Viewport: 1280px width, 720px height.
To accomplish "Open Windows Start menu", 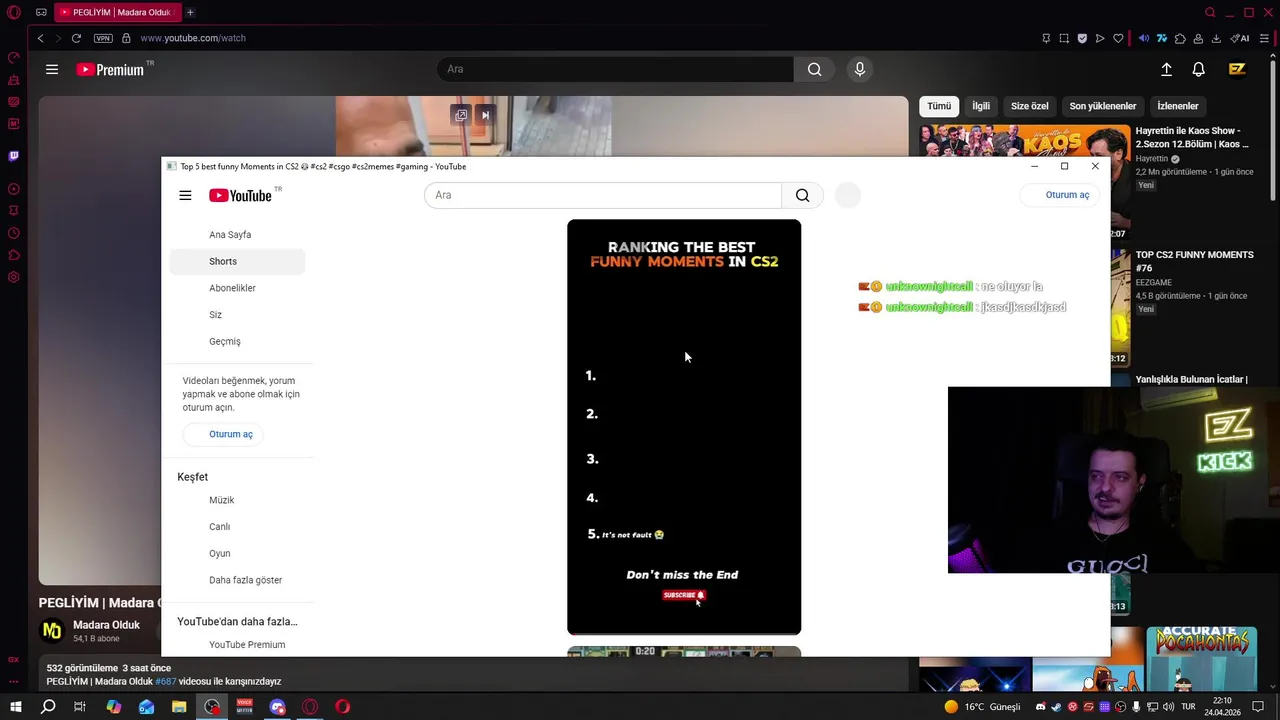I will pos(15,707).
